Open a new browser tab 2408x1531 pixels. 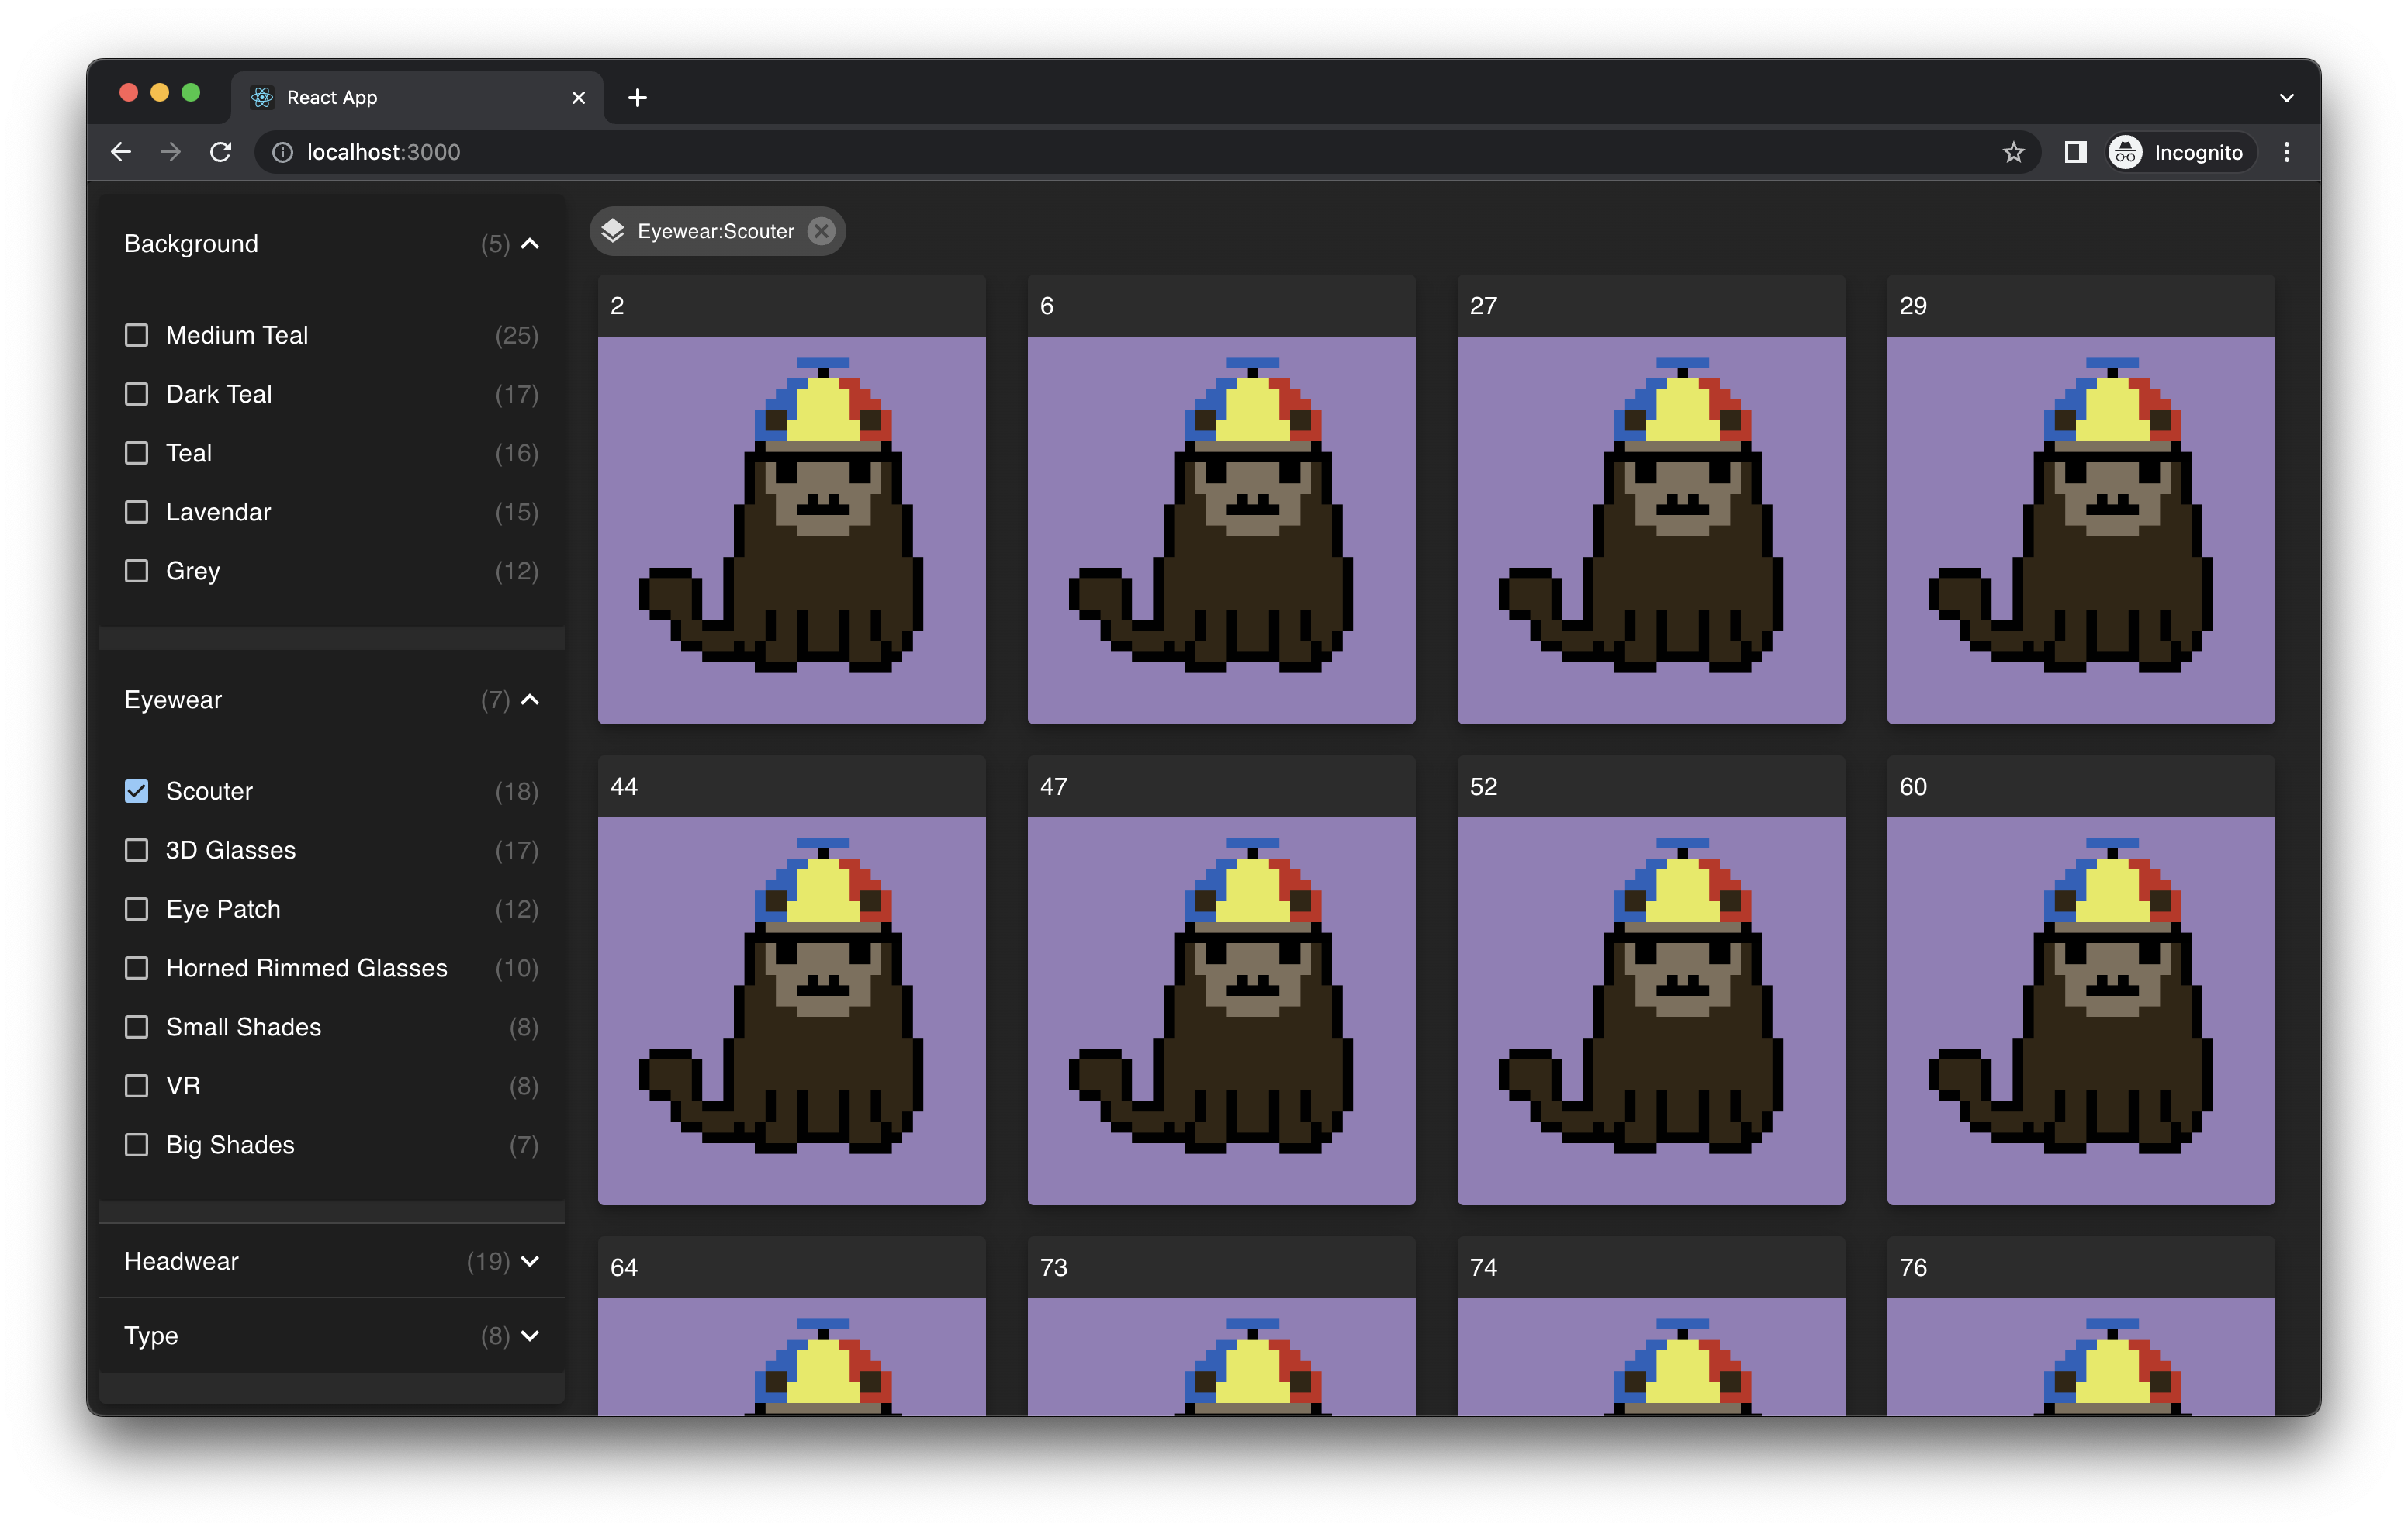click(637, 97)
